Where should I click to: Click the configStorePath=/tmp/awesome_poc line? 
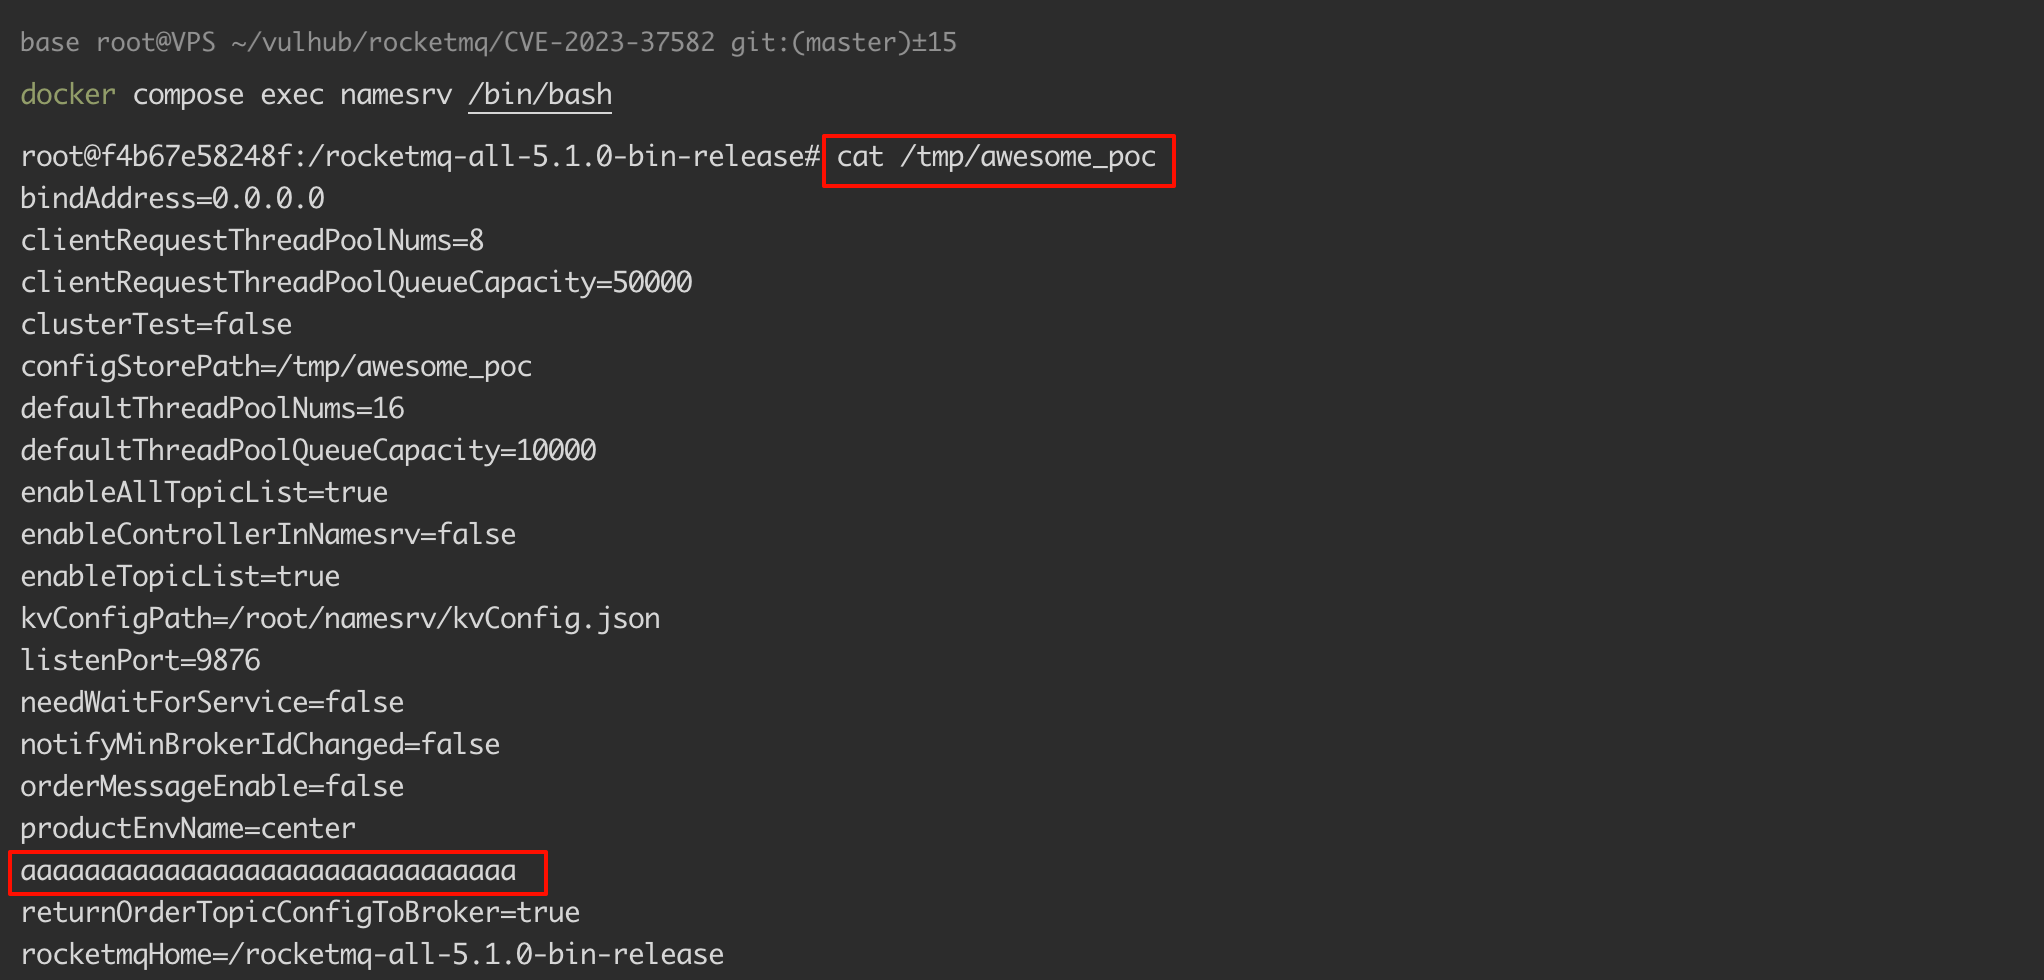pos(276,367)
